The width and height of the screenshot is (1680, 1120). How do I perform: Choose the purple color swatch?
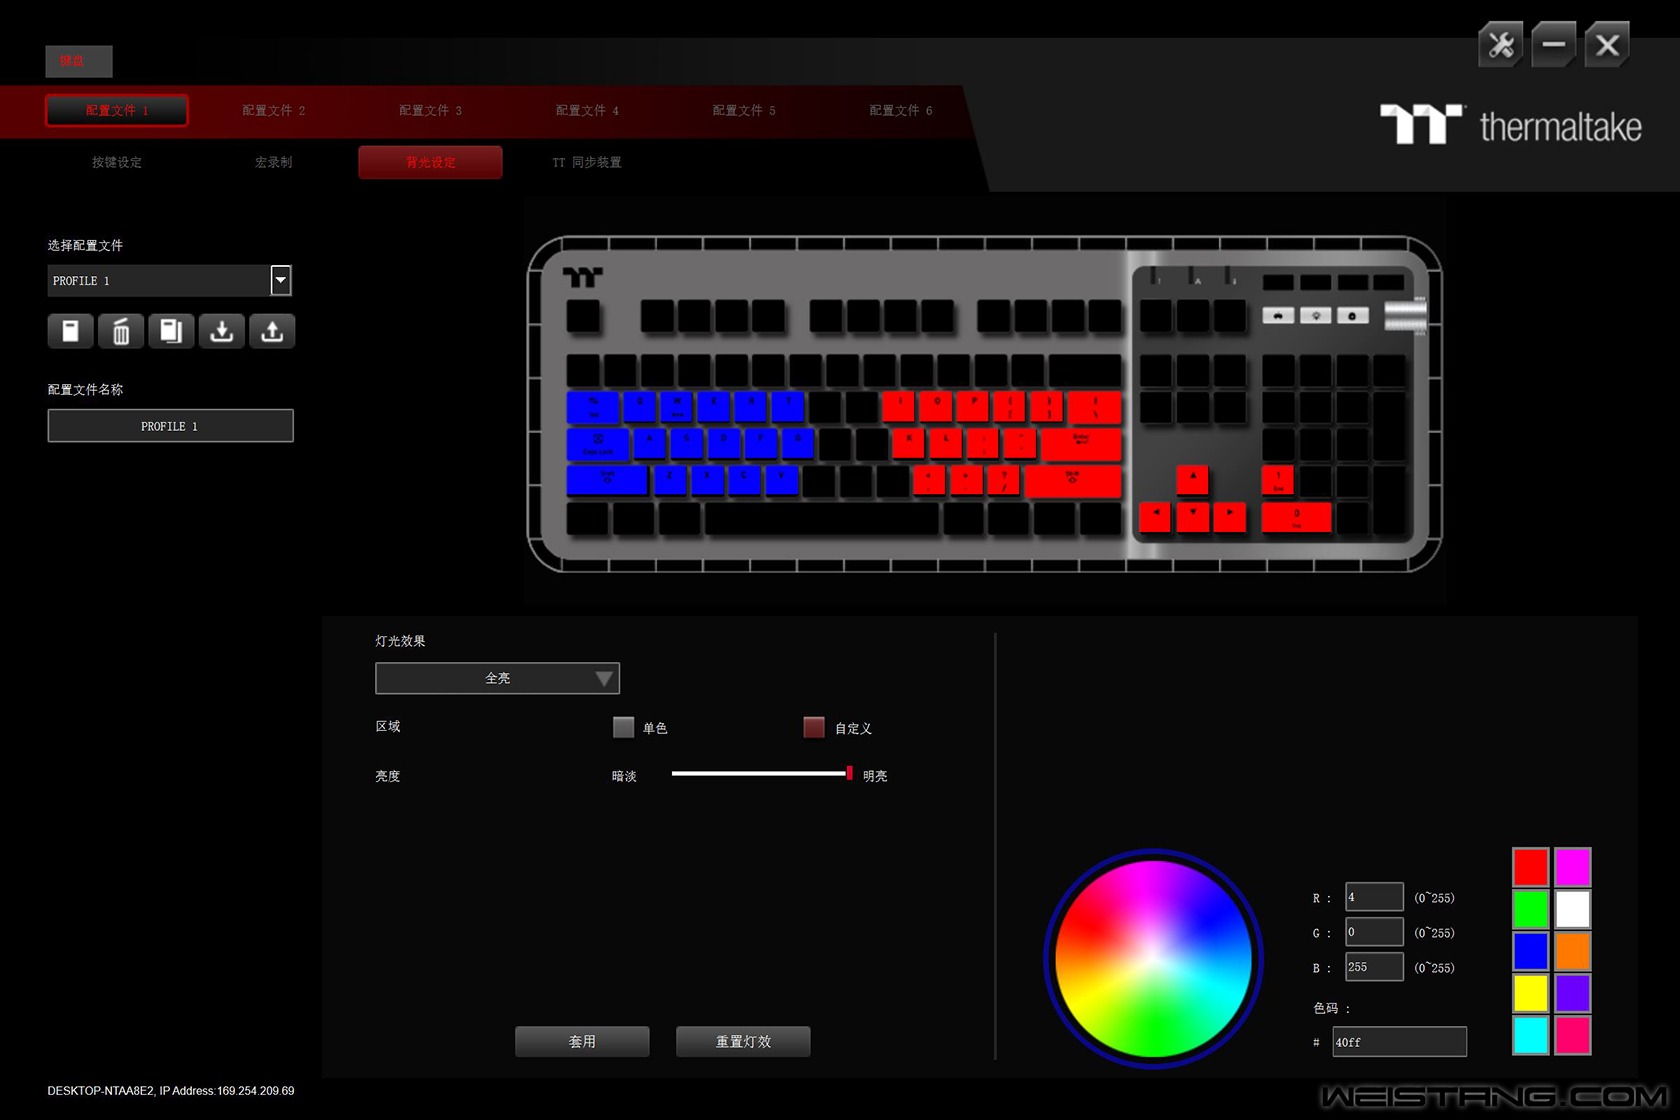click(1572, 993)
